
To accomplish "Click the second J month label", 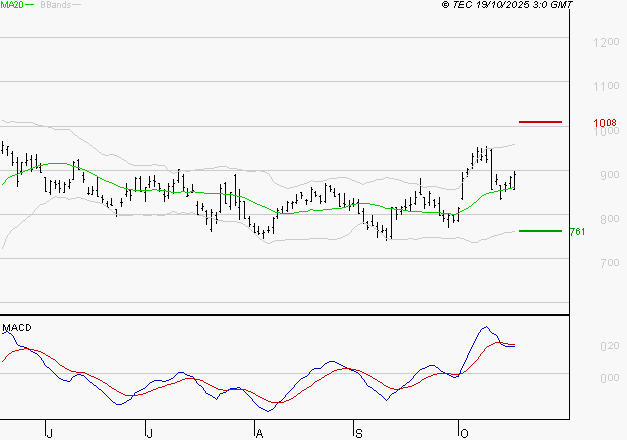I will pos(149,434).
